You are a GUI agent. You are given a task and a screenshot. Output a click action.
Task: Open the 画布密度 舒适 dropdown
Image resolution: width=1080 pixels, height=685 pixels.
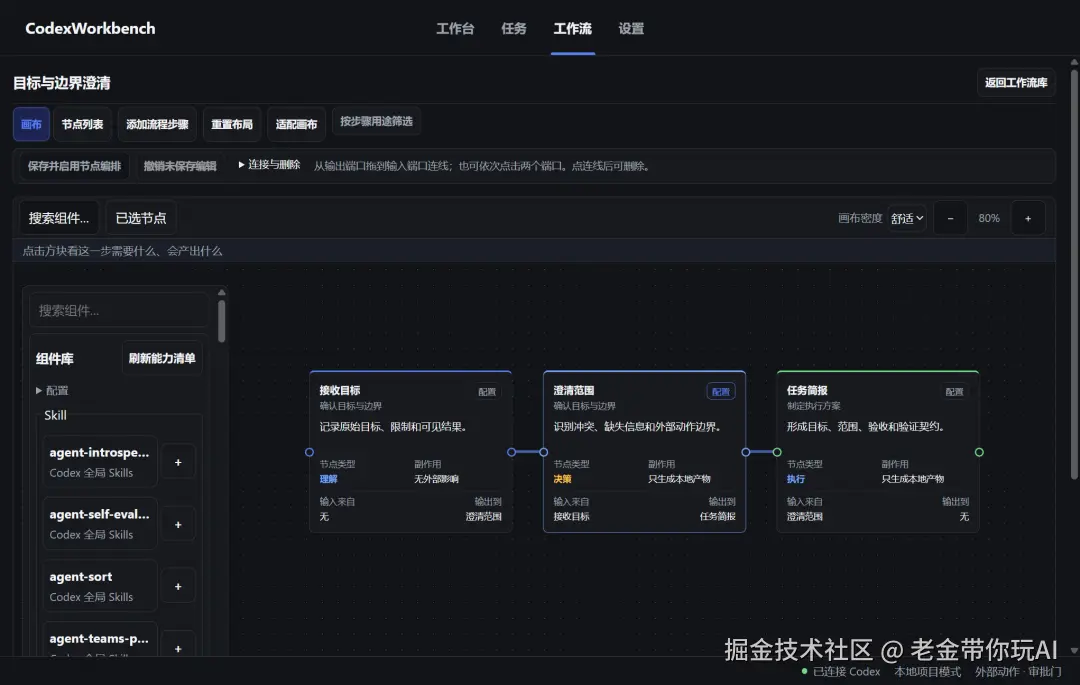coord(906,218)
